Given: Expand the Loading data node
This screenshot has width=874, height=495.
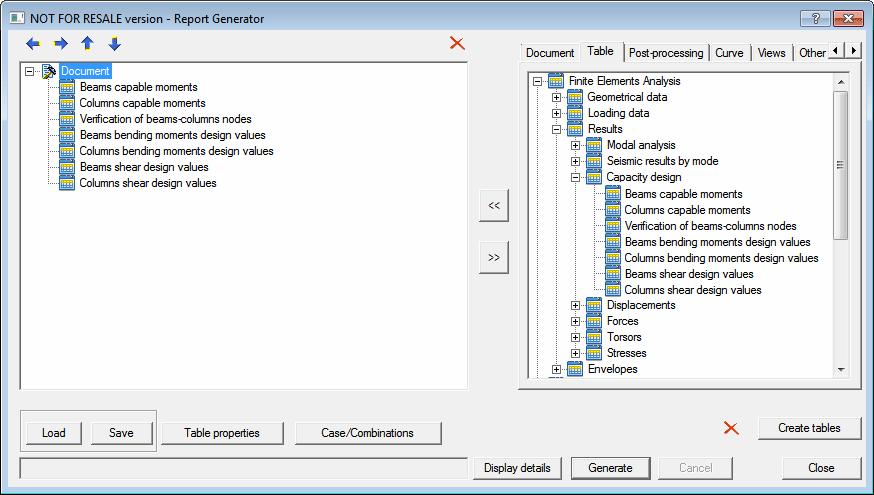Looking at the screenshot, I should pos(556,113).
